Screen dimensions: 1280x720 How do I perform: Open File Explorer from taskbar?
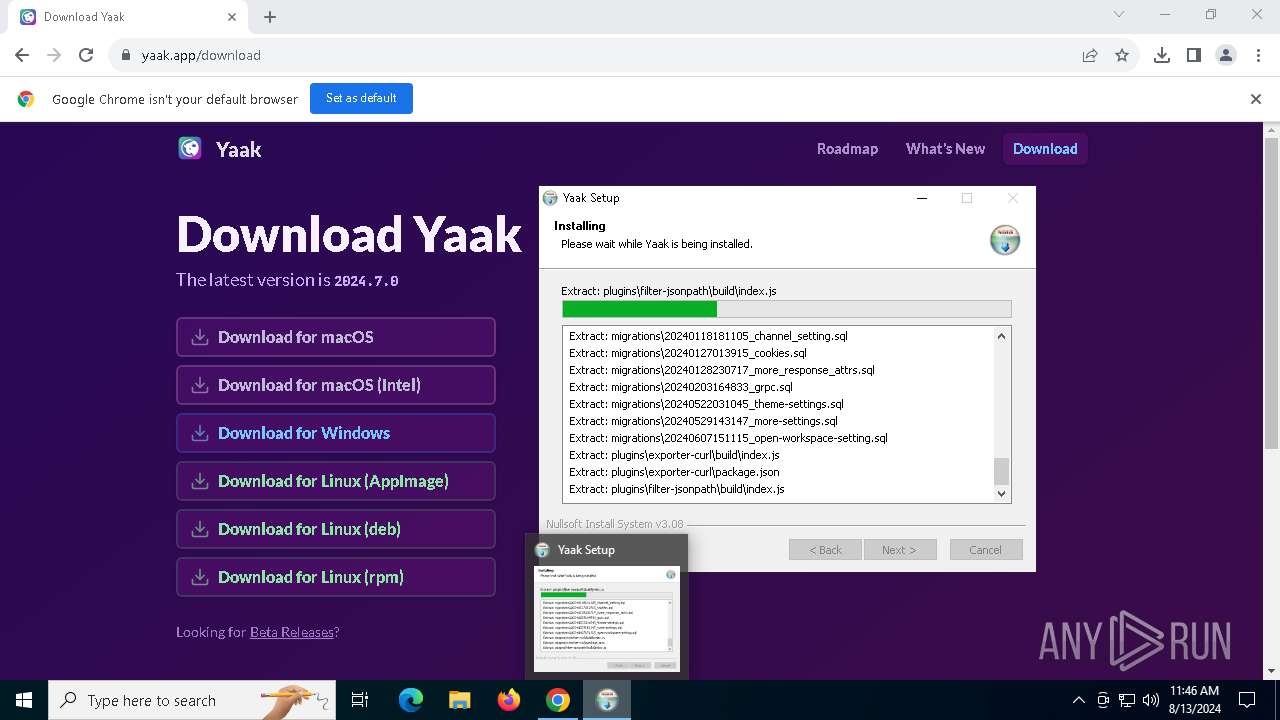click(459, 700)
